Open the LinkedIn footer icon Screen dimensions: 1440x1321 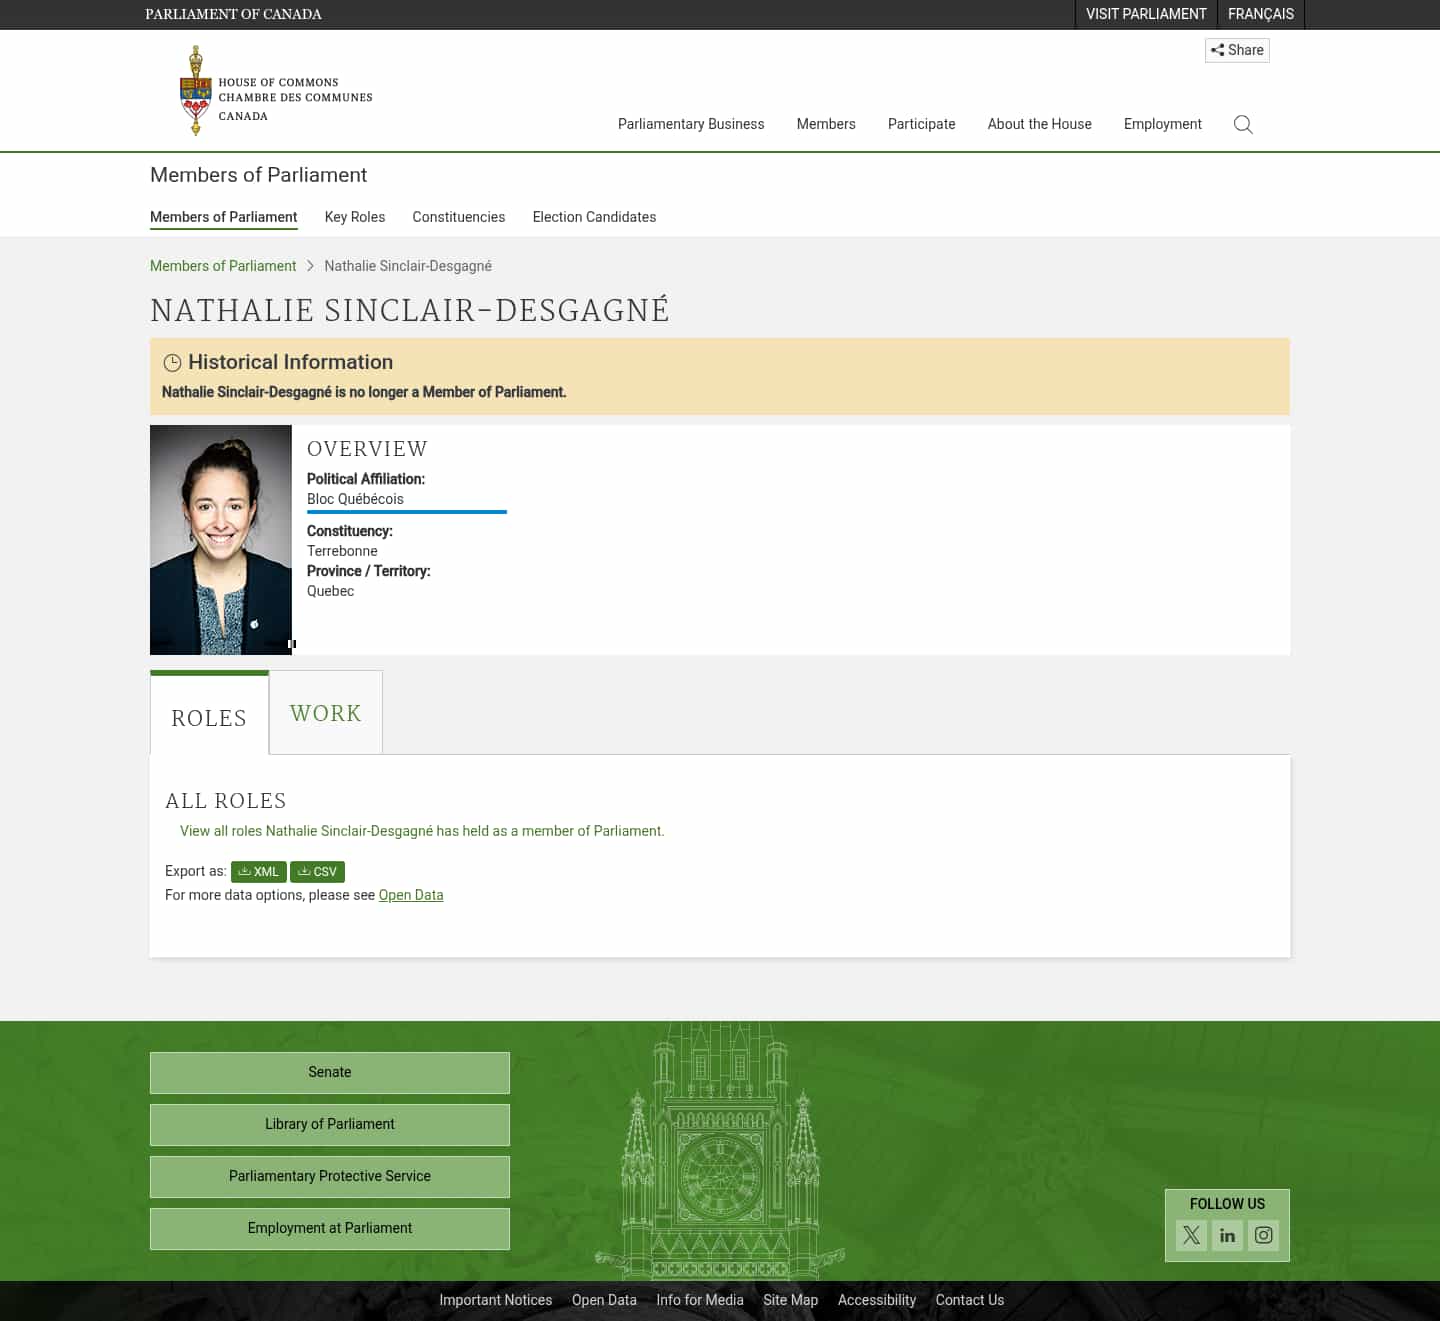(1227, 1235)
